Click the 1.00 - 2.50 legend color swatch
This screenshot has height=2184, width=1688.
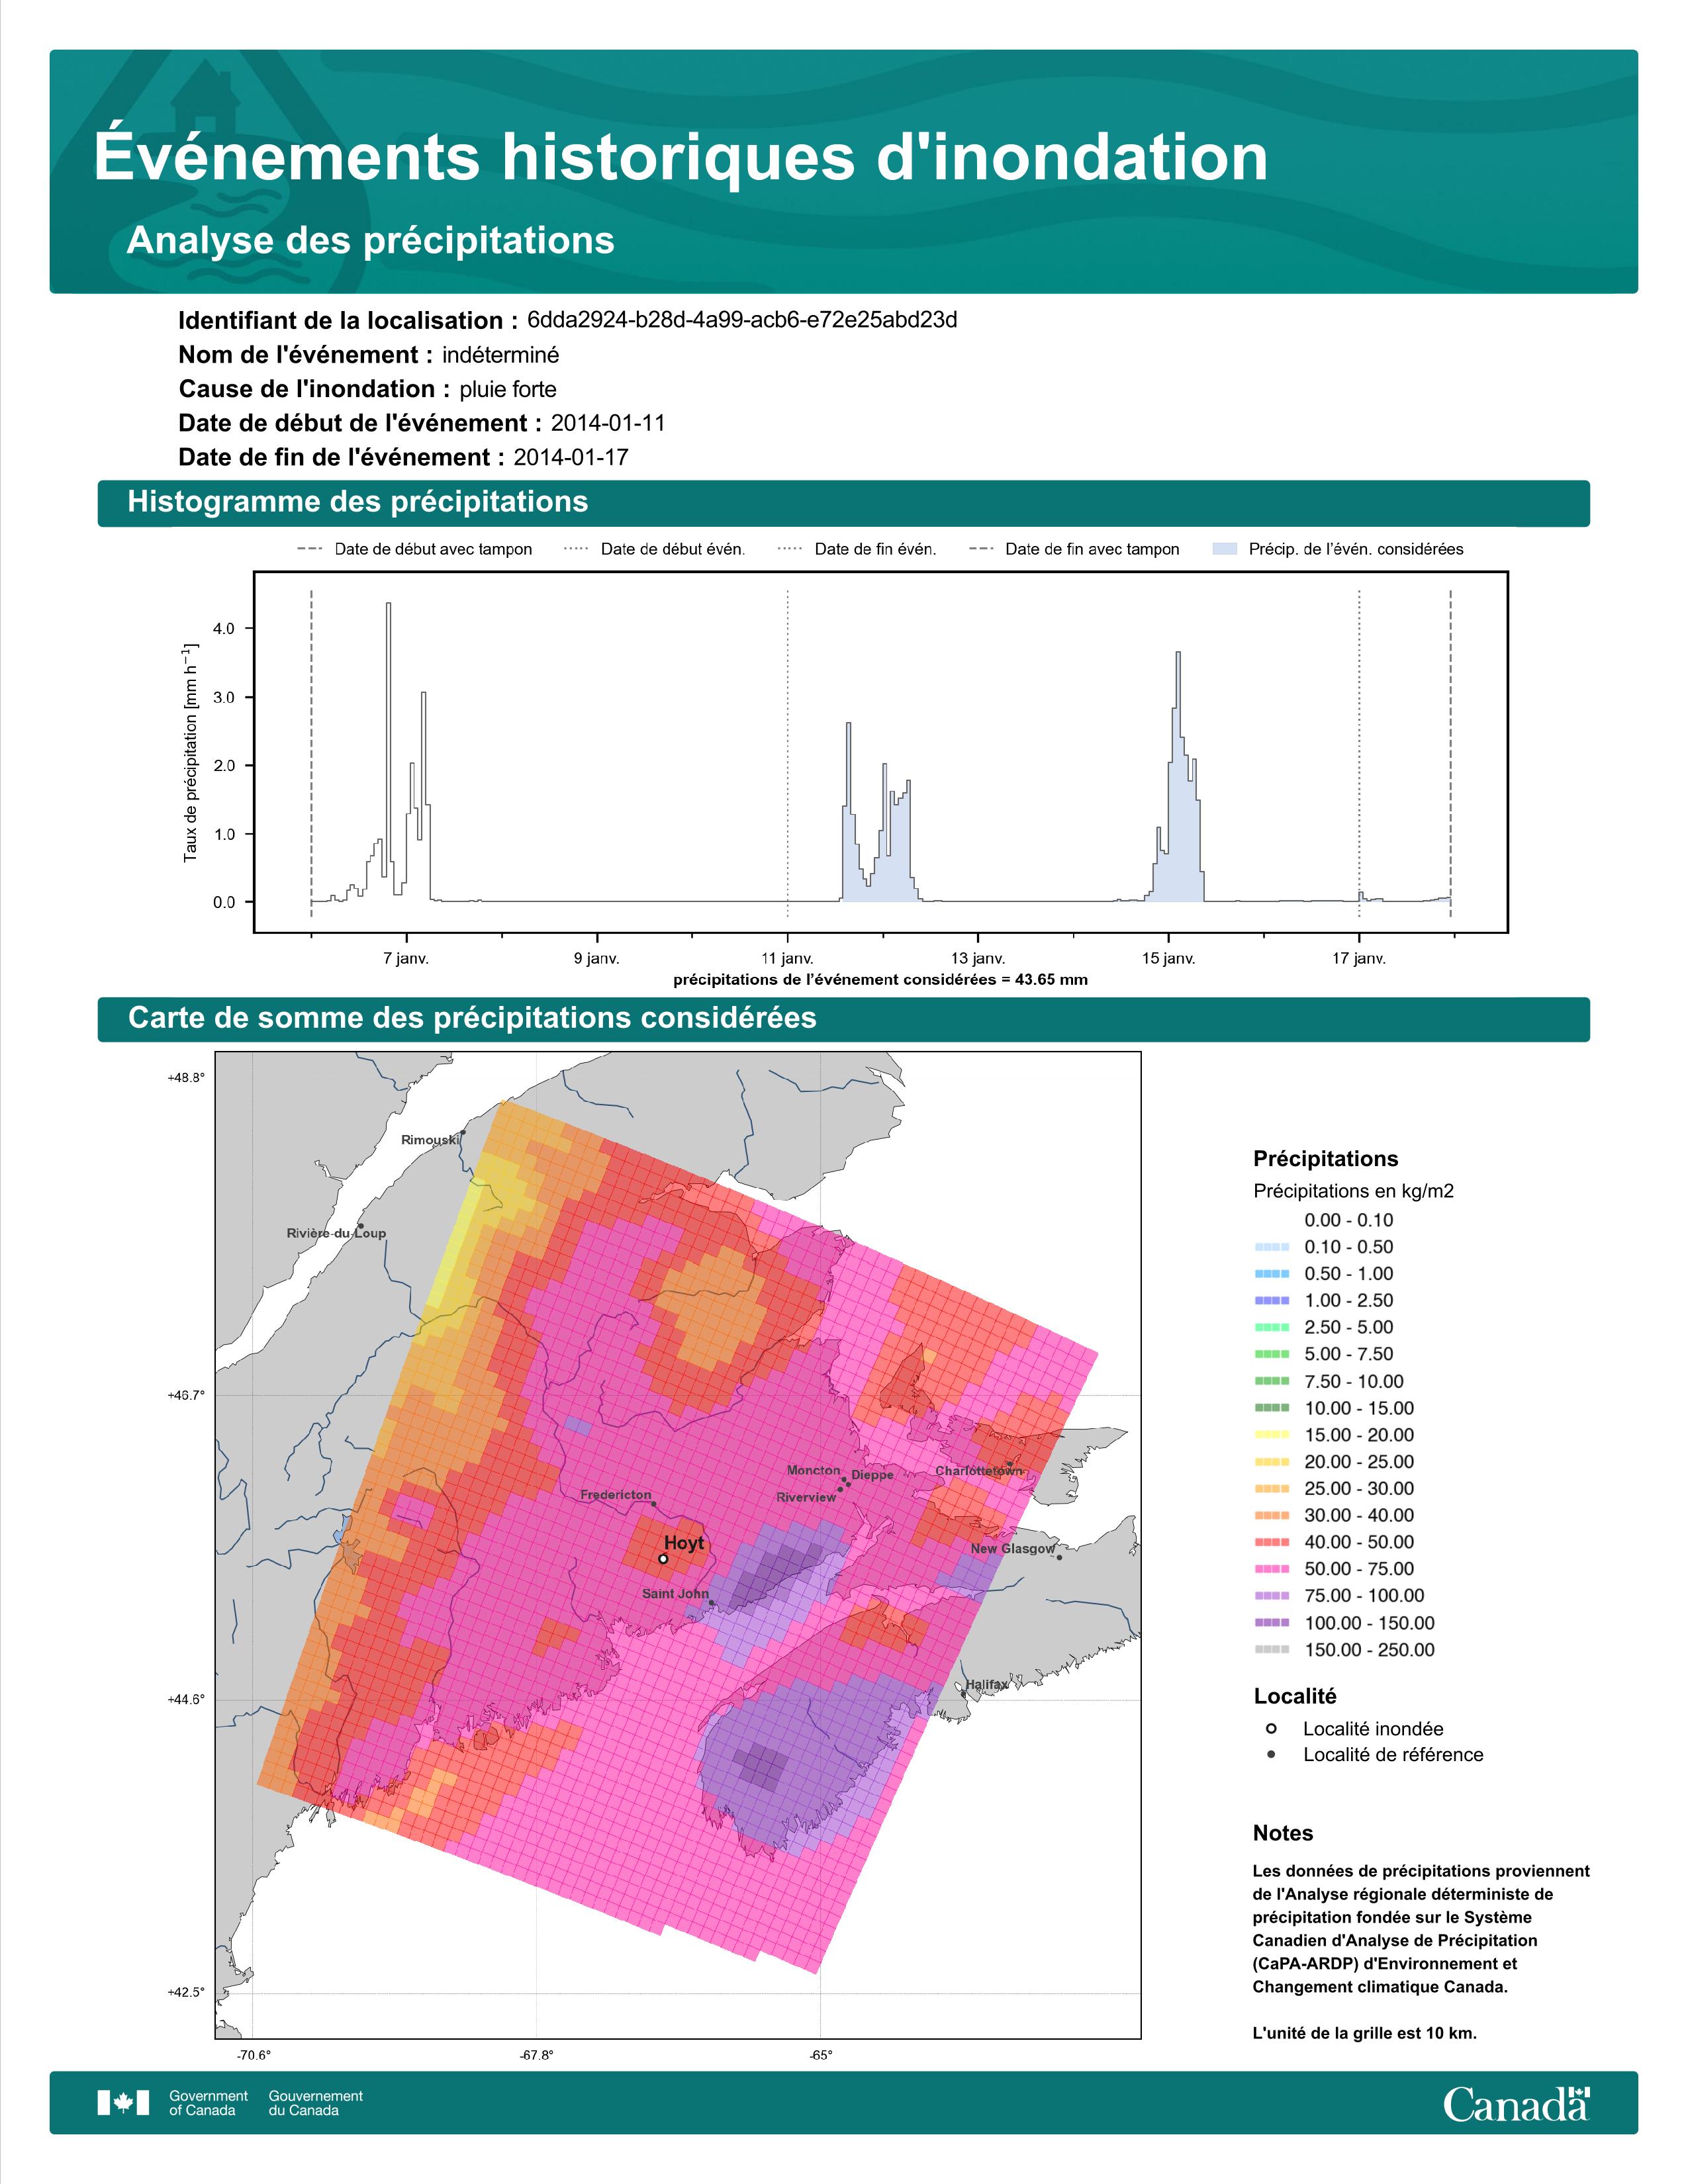pyautogui.click(x=1271, y=1300)
